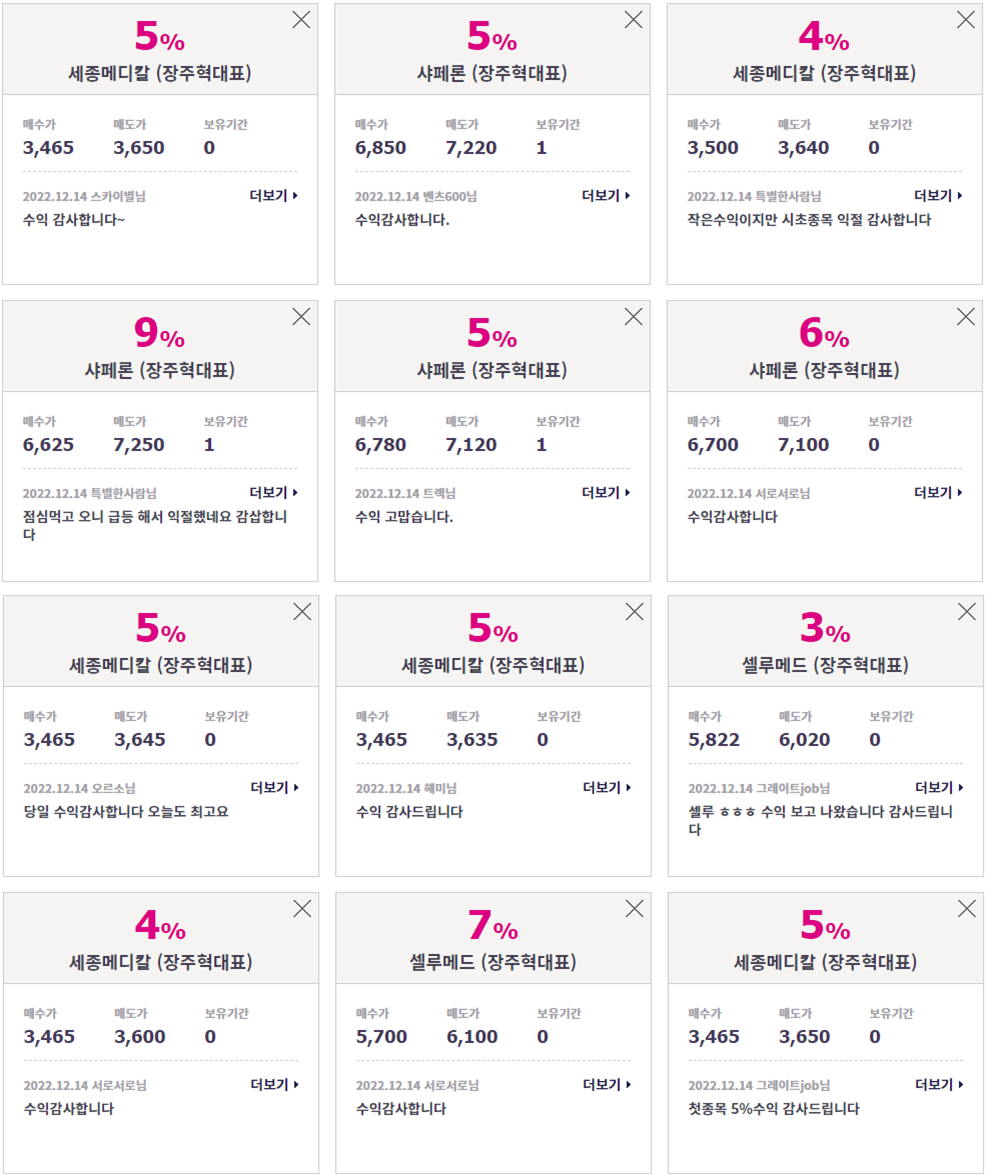Screen dimensions: 986x1175
Task: Open the comment '점심먹고 오니 급등 해서 익절했네요'
Action: click(x=155, y=525)
